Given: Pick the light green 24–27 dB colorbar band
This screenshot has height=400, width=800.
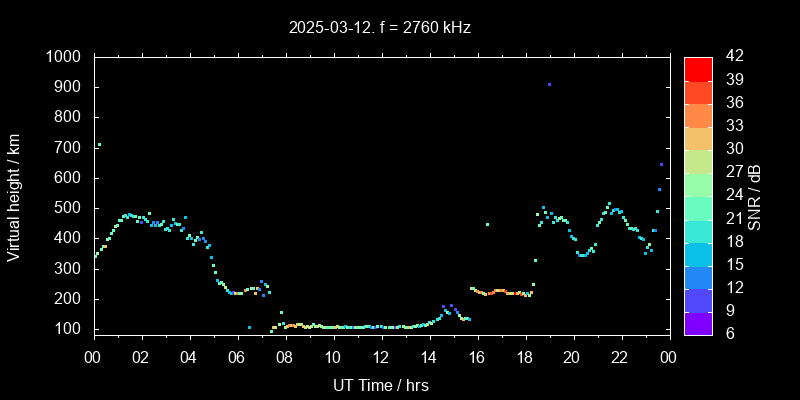Looking at the screenshot, I should click(698, 184).
